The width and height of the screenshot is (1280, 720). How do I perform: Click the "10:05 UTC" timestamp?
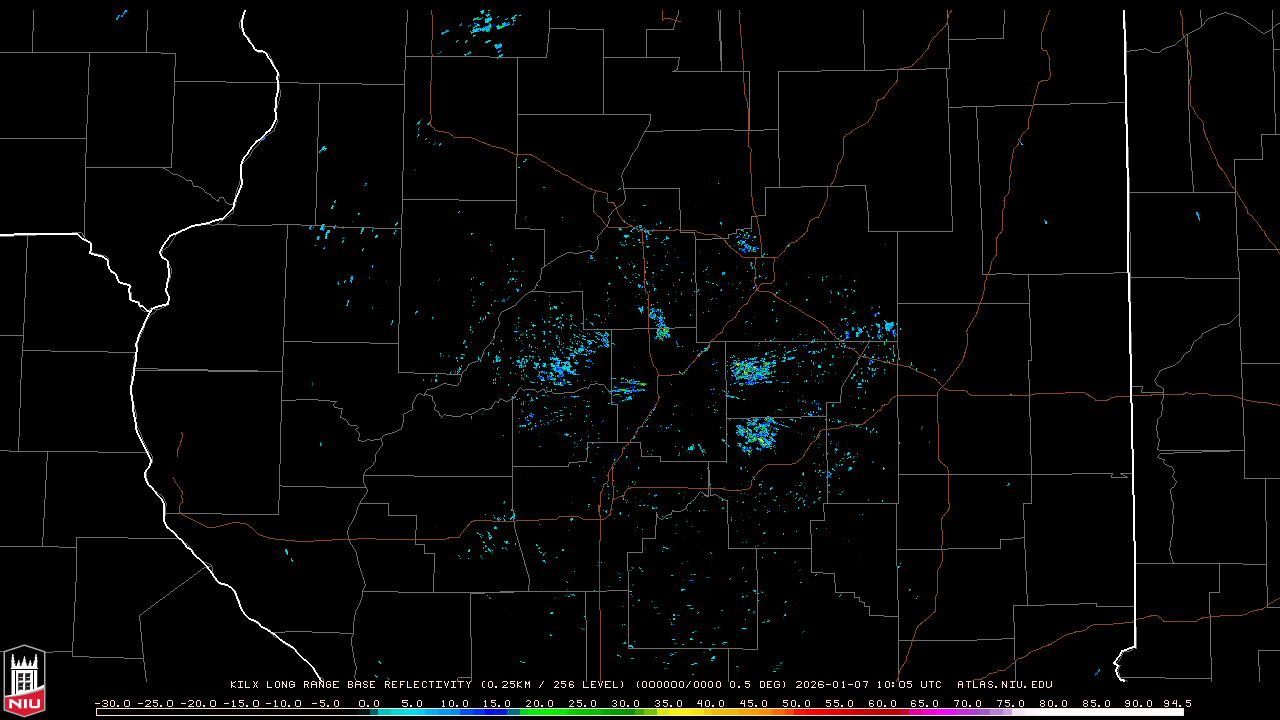coord(909,685)
